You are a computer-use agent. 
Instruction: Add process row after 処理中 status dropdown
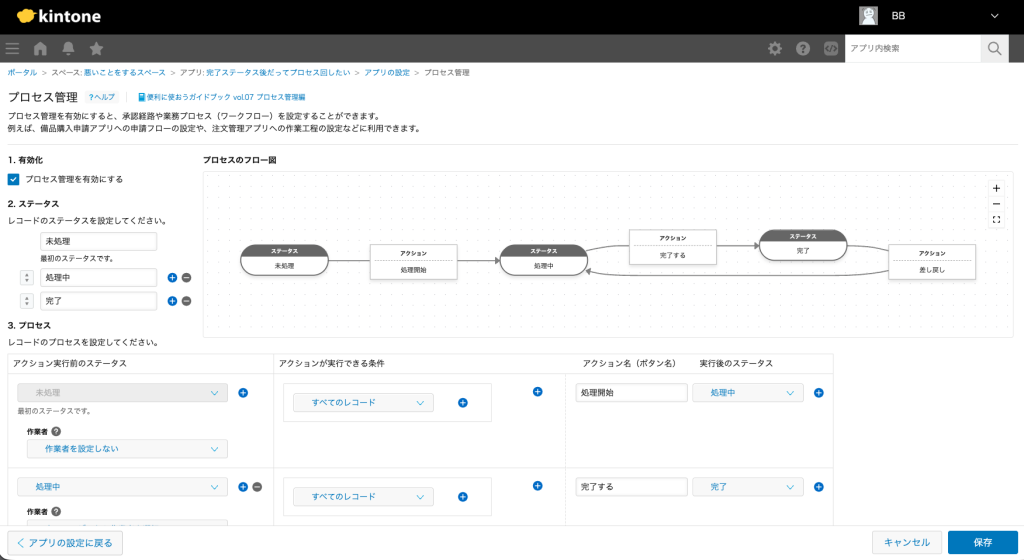coord(243,487)
